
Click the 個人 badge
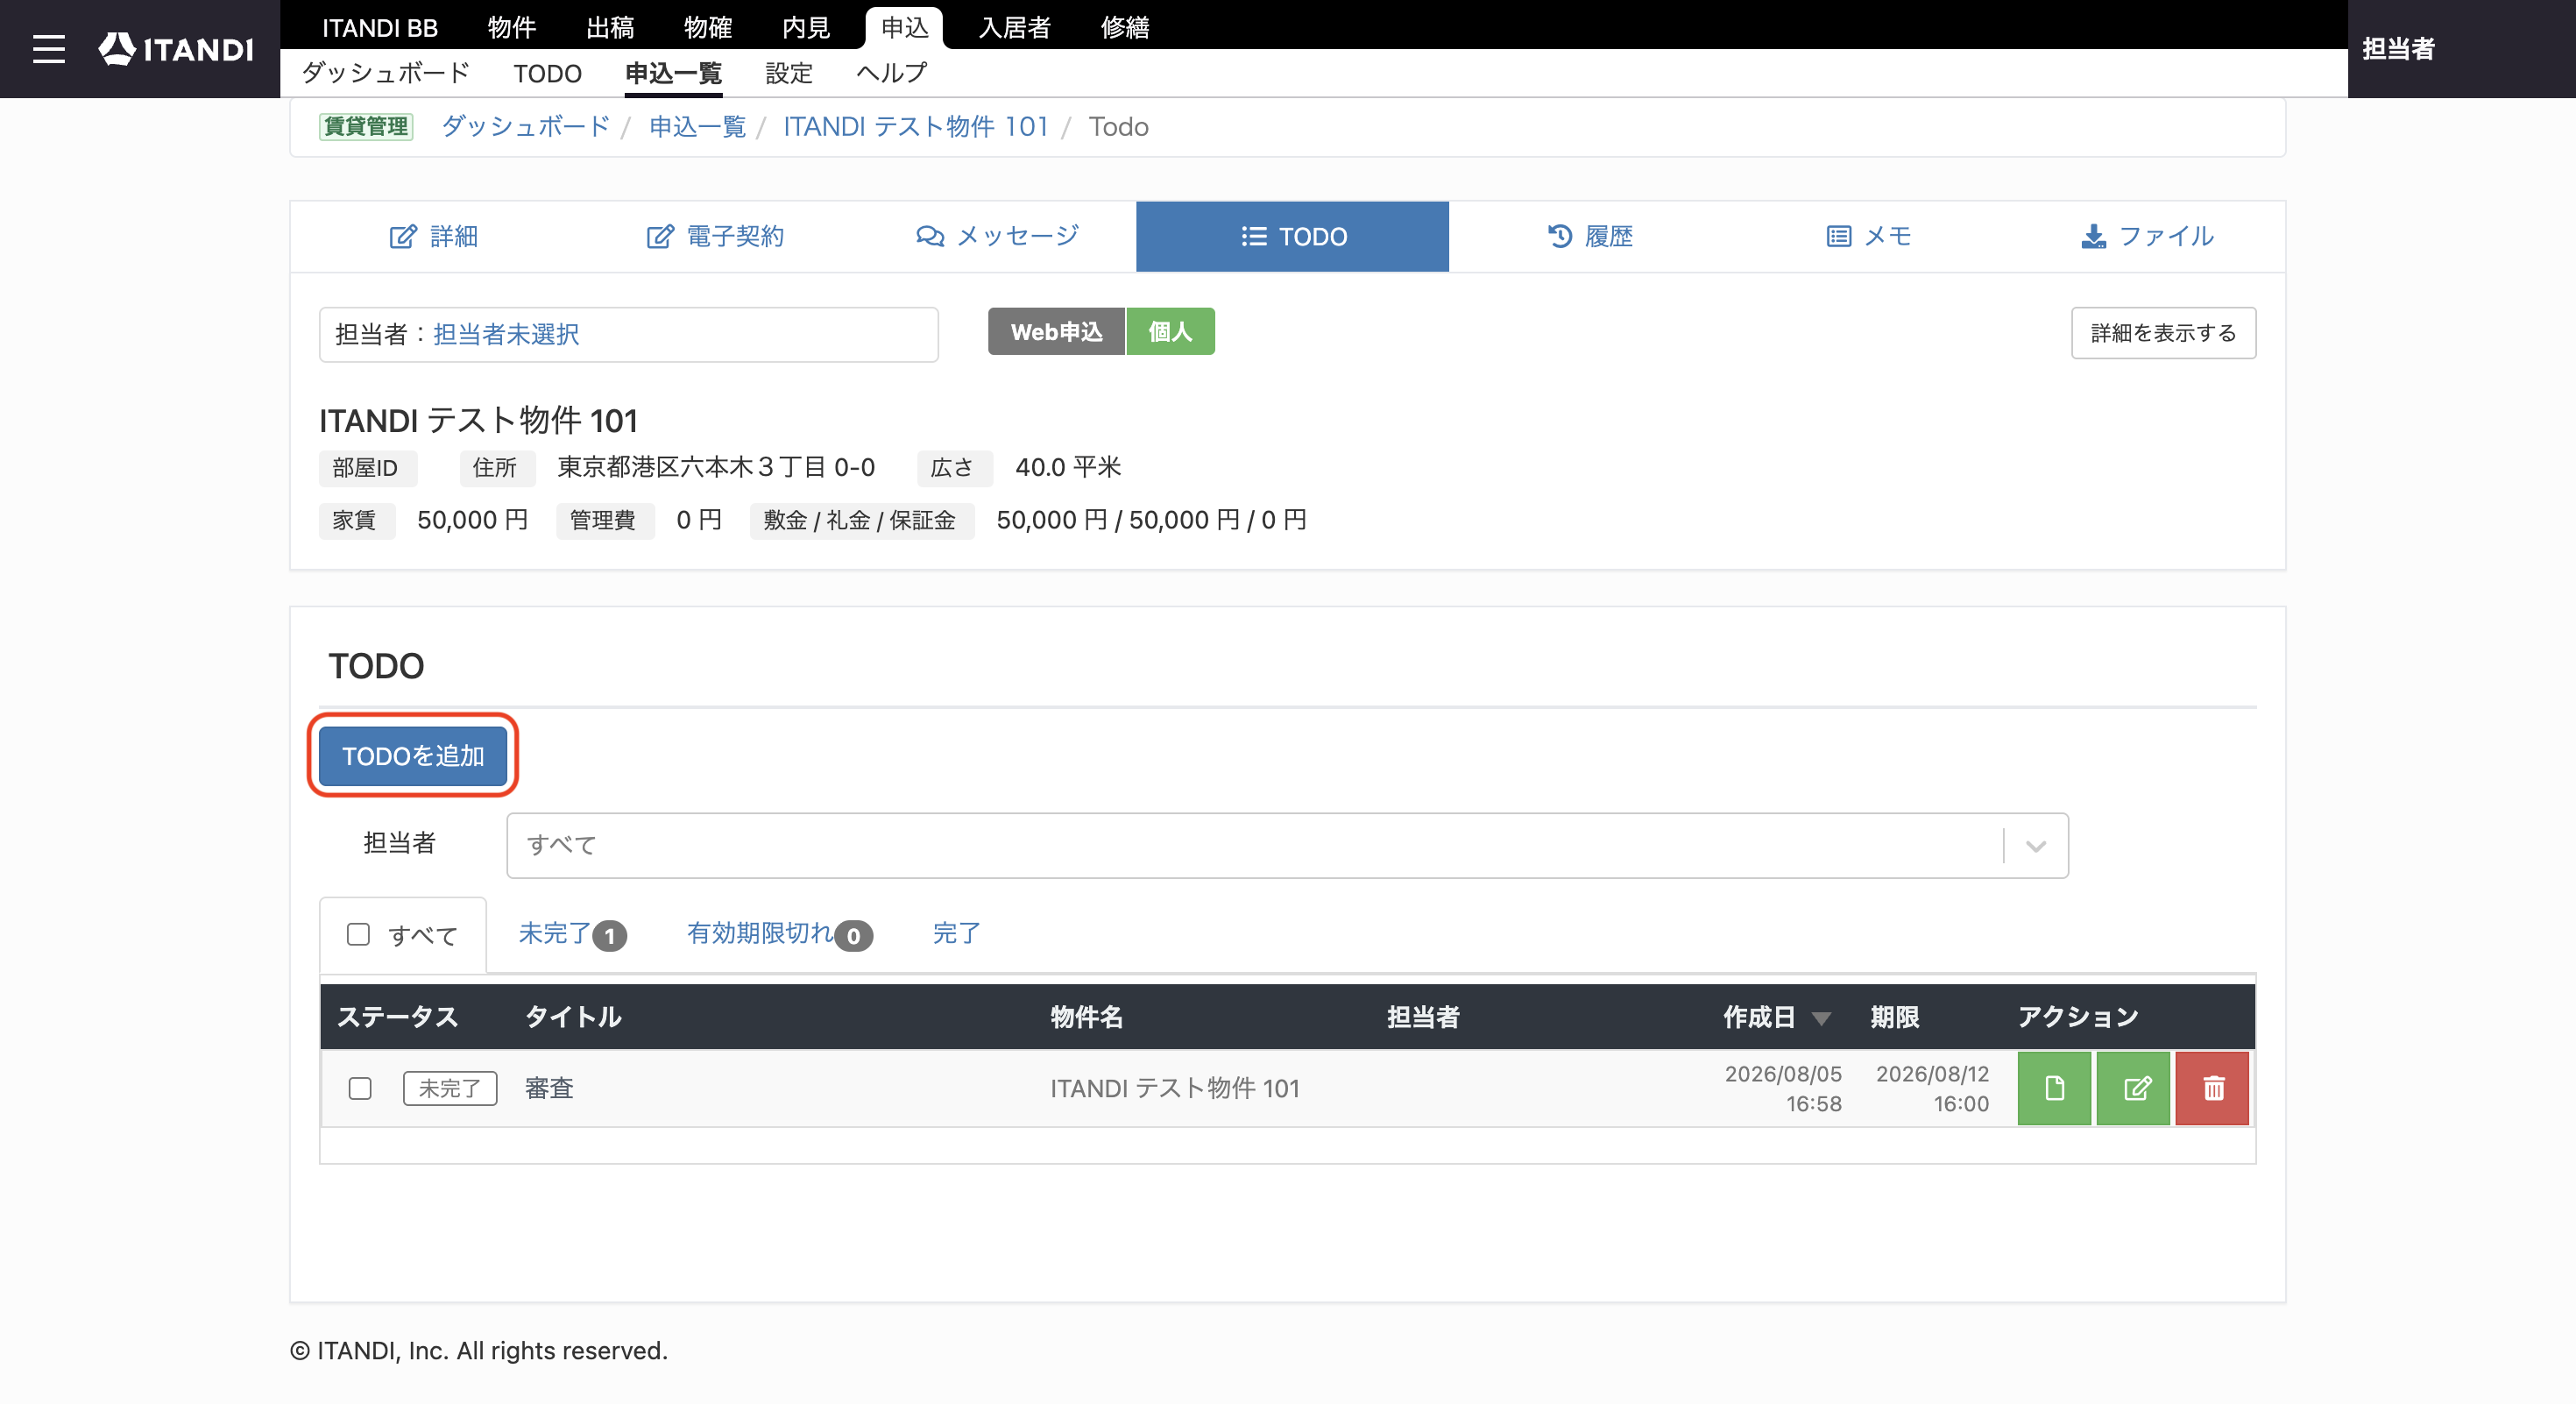pos(1170,331)
